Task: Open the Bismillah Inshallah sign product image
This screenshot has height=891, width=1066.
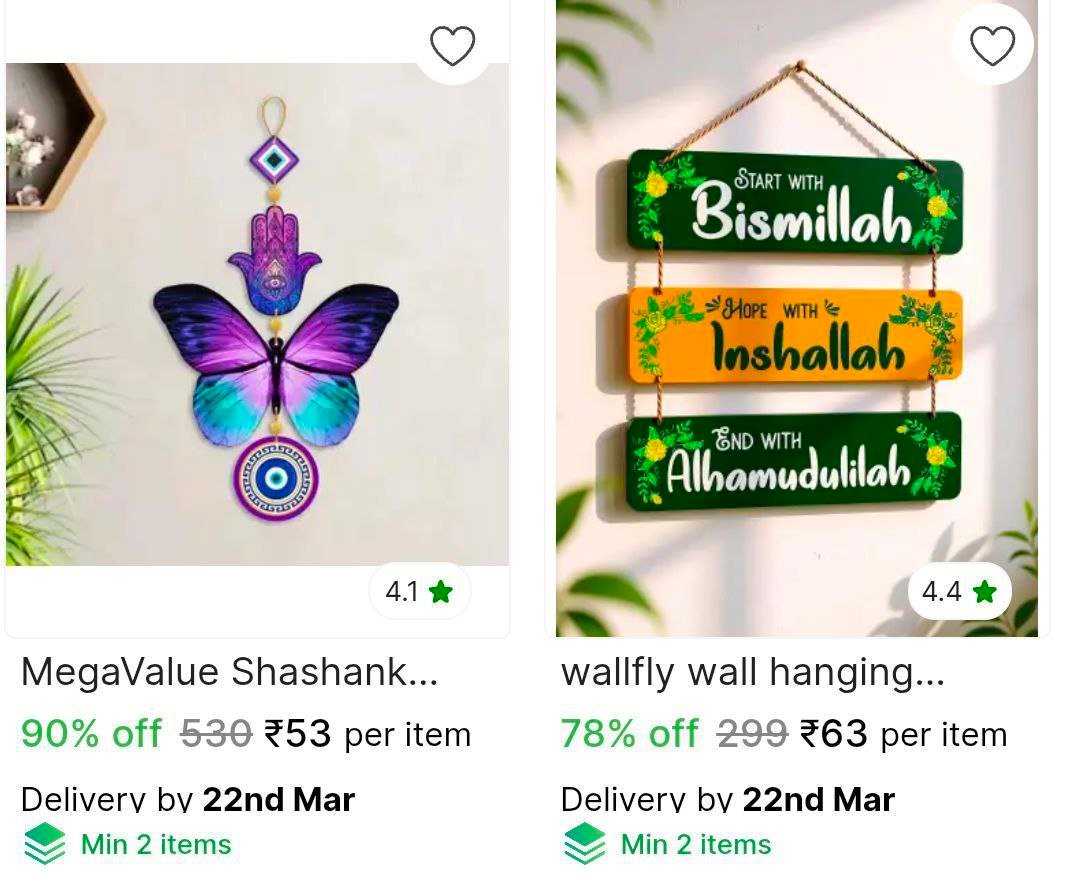Action: point(797,318)
